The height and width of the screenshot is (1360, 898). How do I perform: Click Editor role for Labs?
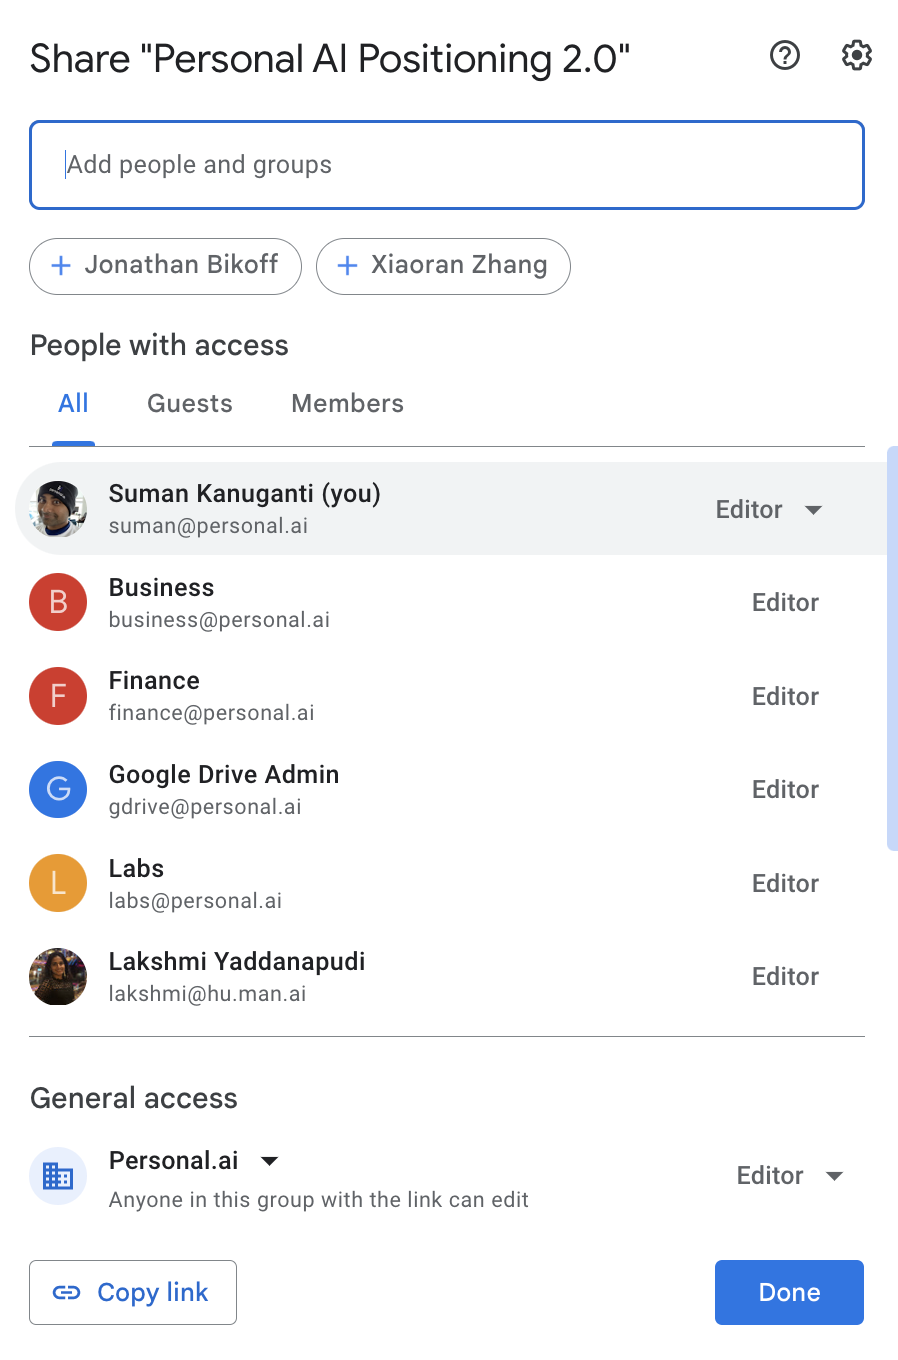click(x=785, y=884)
